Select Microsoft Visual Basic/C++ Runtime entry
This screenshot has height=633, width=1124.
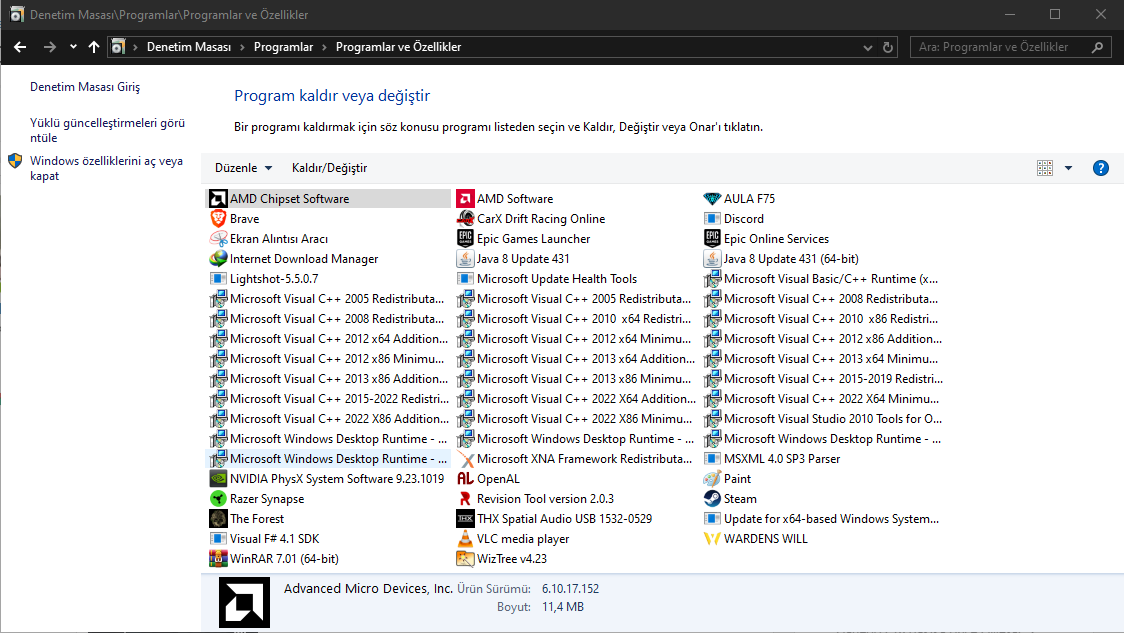821,279
